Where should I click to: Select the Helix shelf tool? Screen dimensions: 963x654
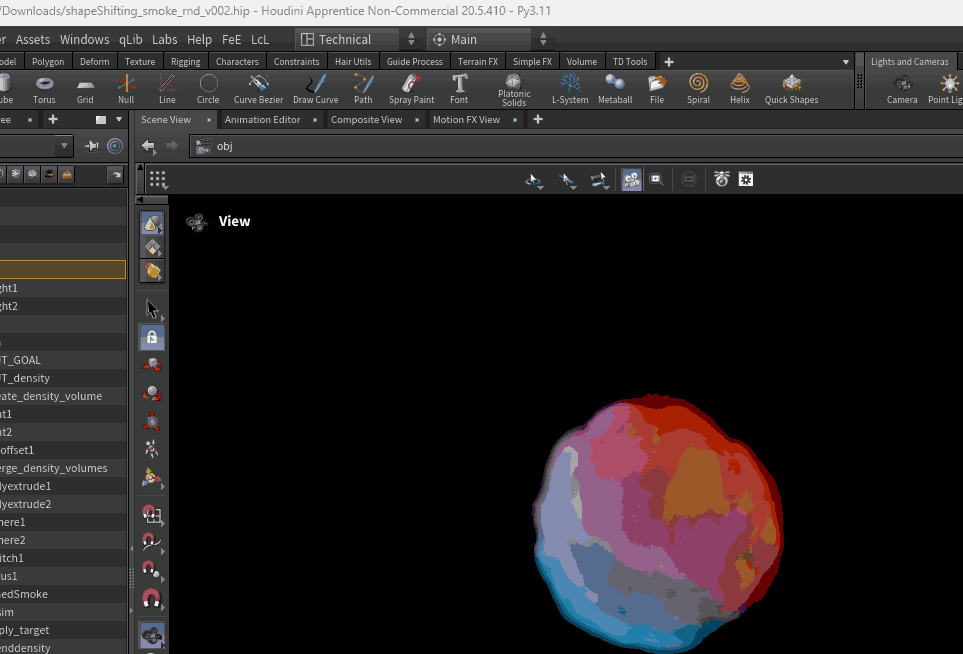[x=740, y=88]
